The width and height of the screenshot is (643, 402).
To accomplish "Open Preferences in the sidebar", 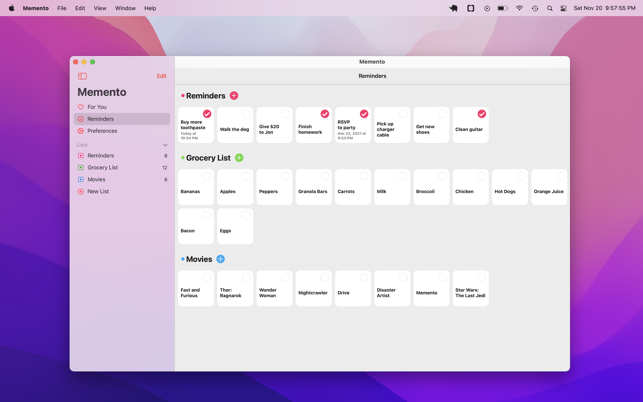I will tap(101, 131).
